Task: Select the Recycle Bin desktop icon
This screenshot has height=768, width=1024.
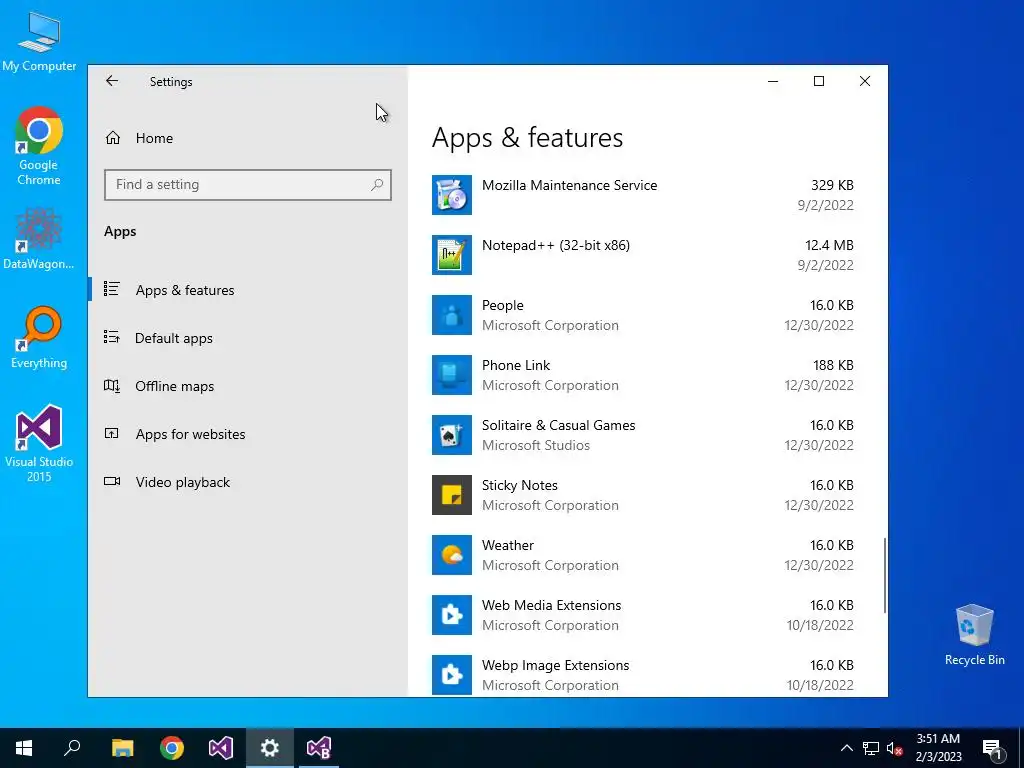Action: point(974,635)
